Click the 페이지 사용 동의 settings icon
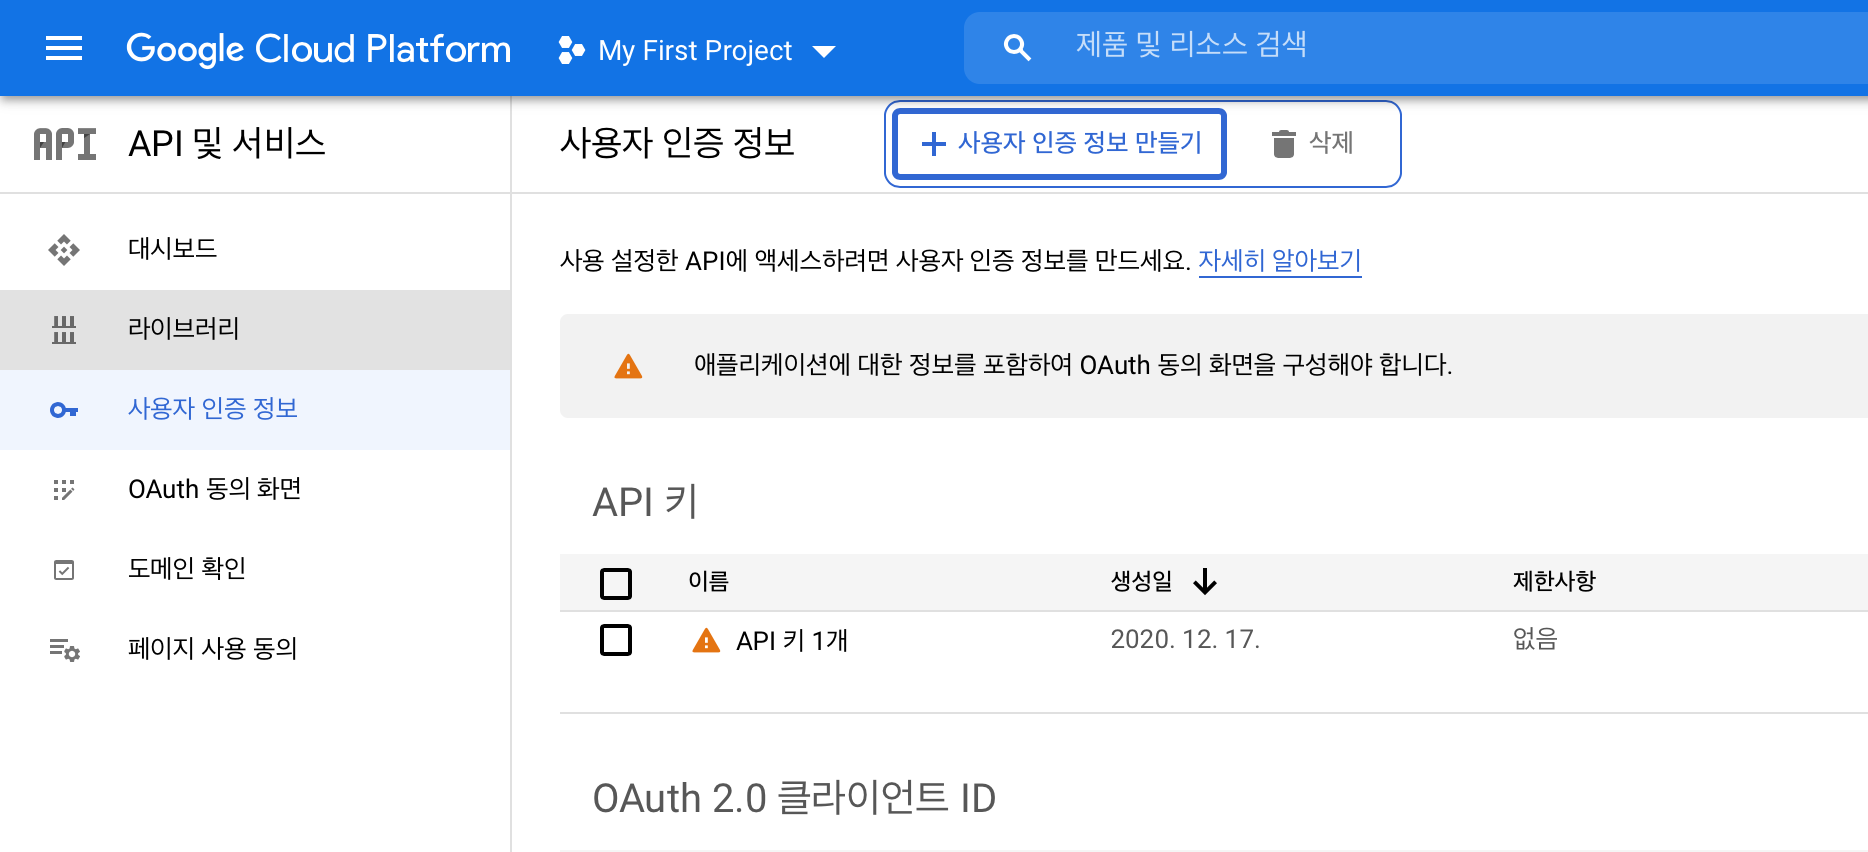The image size is (1868, 852). [64, 650]
